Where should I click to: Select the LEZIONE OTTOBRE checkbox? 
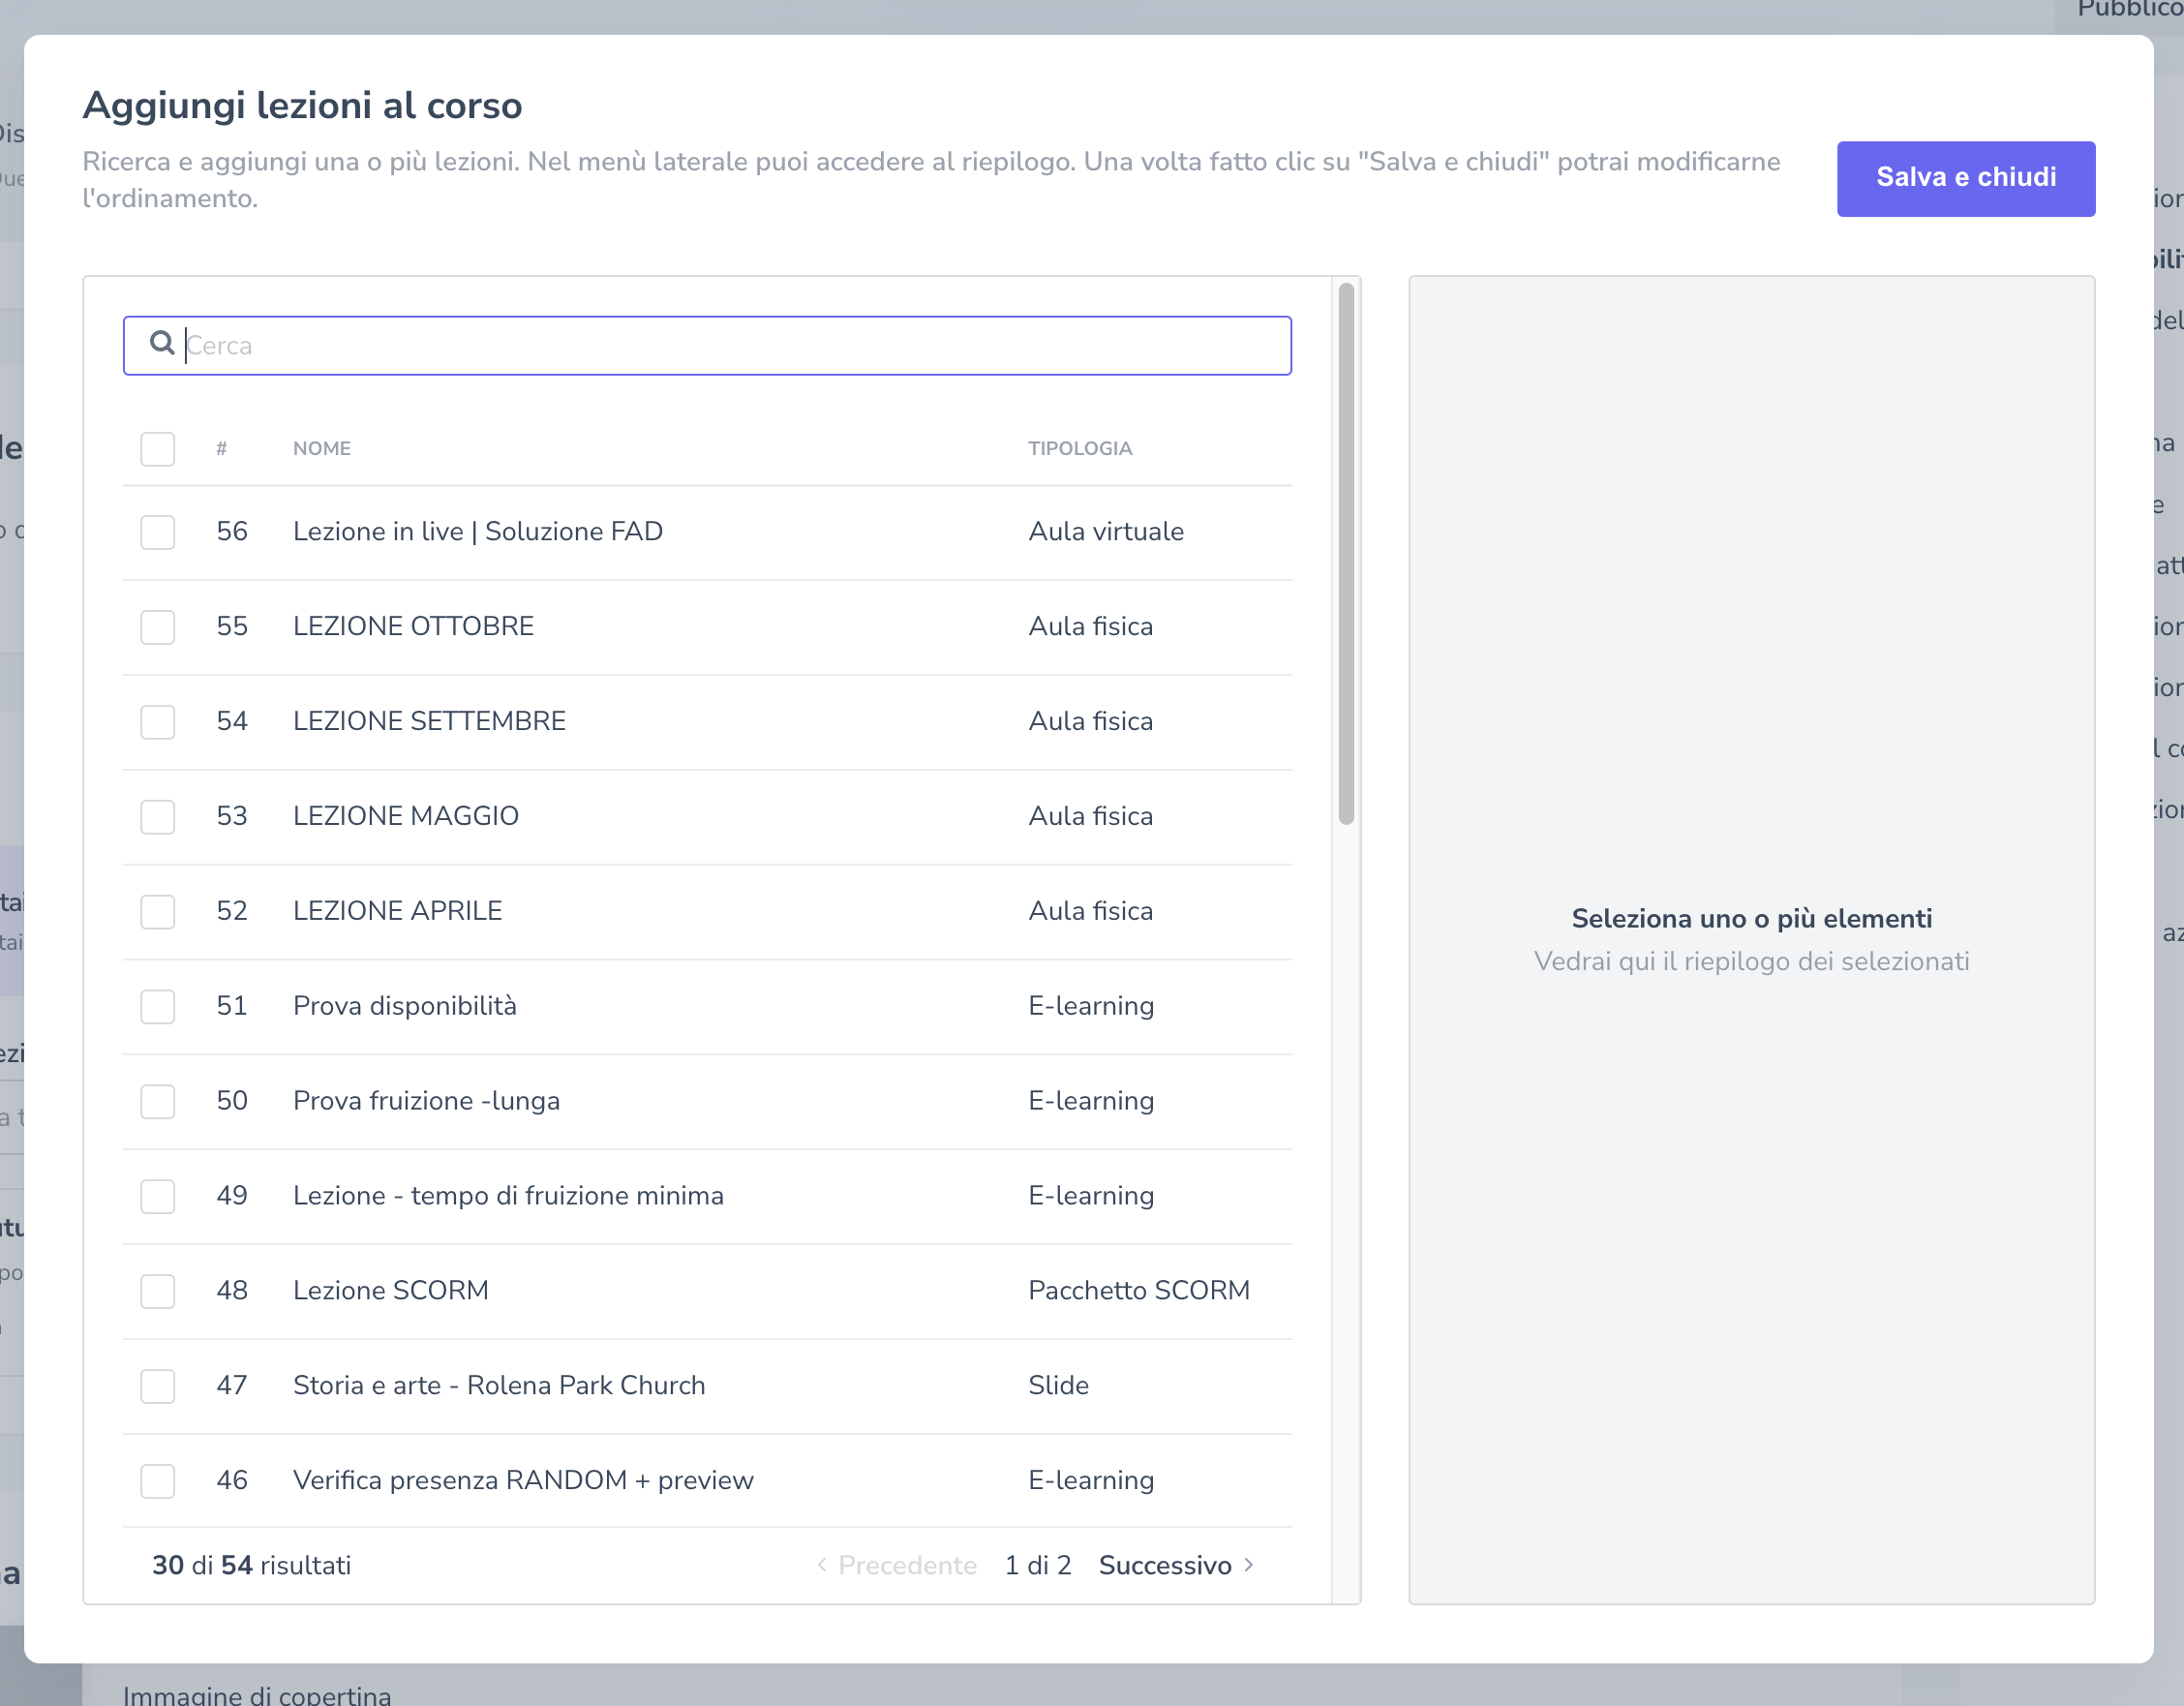158,627
